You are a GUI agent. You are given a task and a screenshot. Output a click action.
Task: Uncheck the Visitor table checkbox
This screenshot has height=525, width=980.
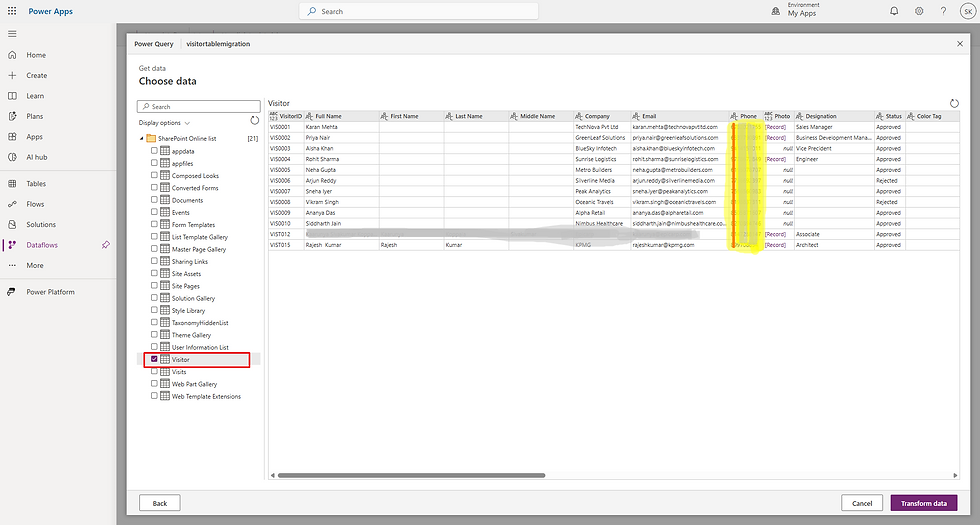point(154,359)
